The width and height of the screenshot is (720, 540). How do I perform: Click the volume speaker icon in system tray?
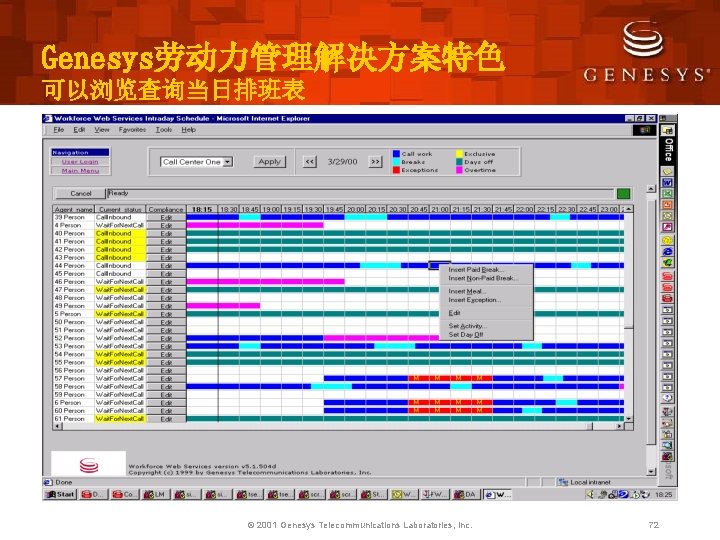click(x=591, y=495)
